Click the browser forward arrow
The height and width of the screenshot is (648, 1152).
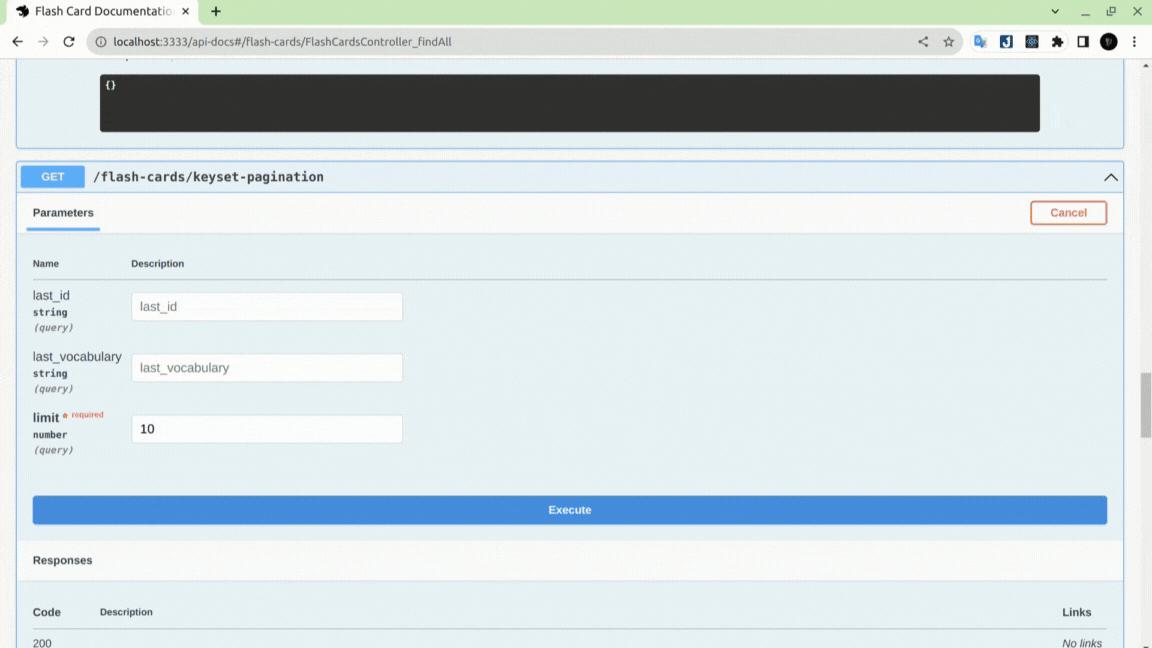tap(43, 42)
